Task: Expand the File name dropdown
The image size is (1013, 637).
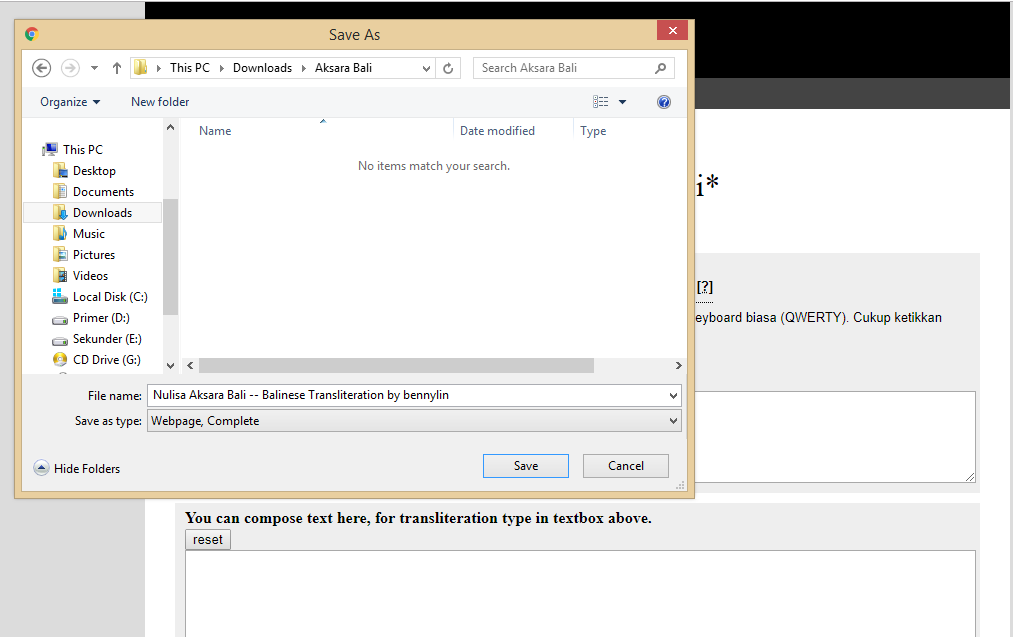Action: 673,395
